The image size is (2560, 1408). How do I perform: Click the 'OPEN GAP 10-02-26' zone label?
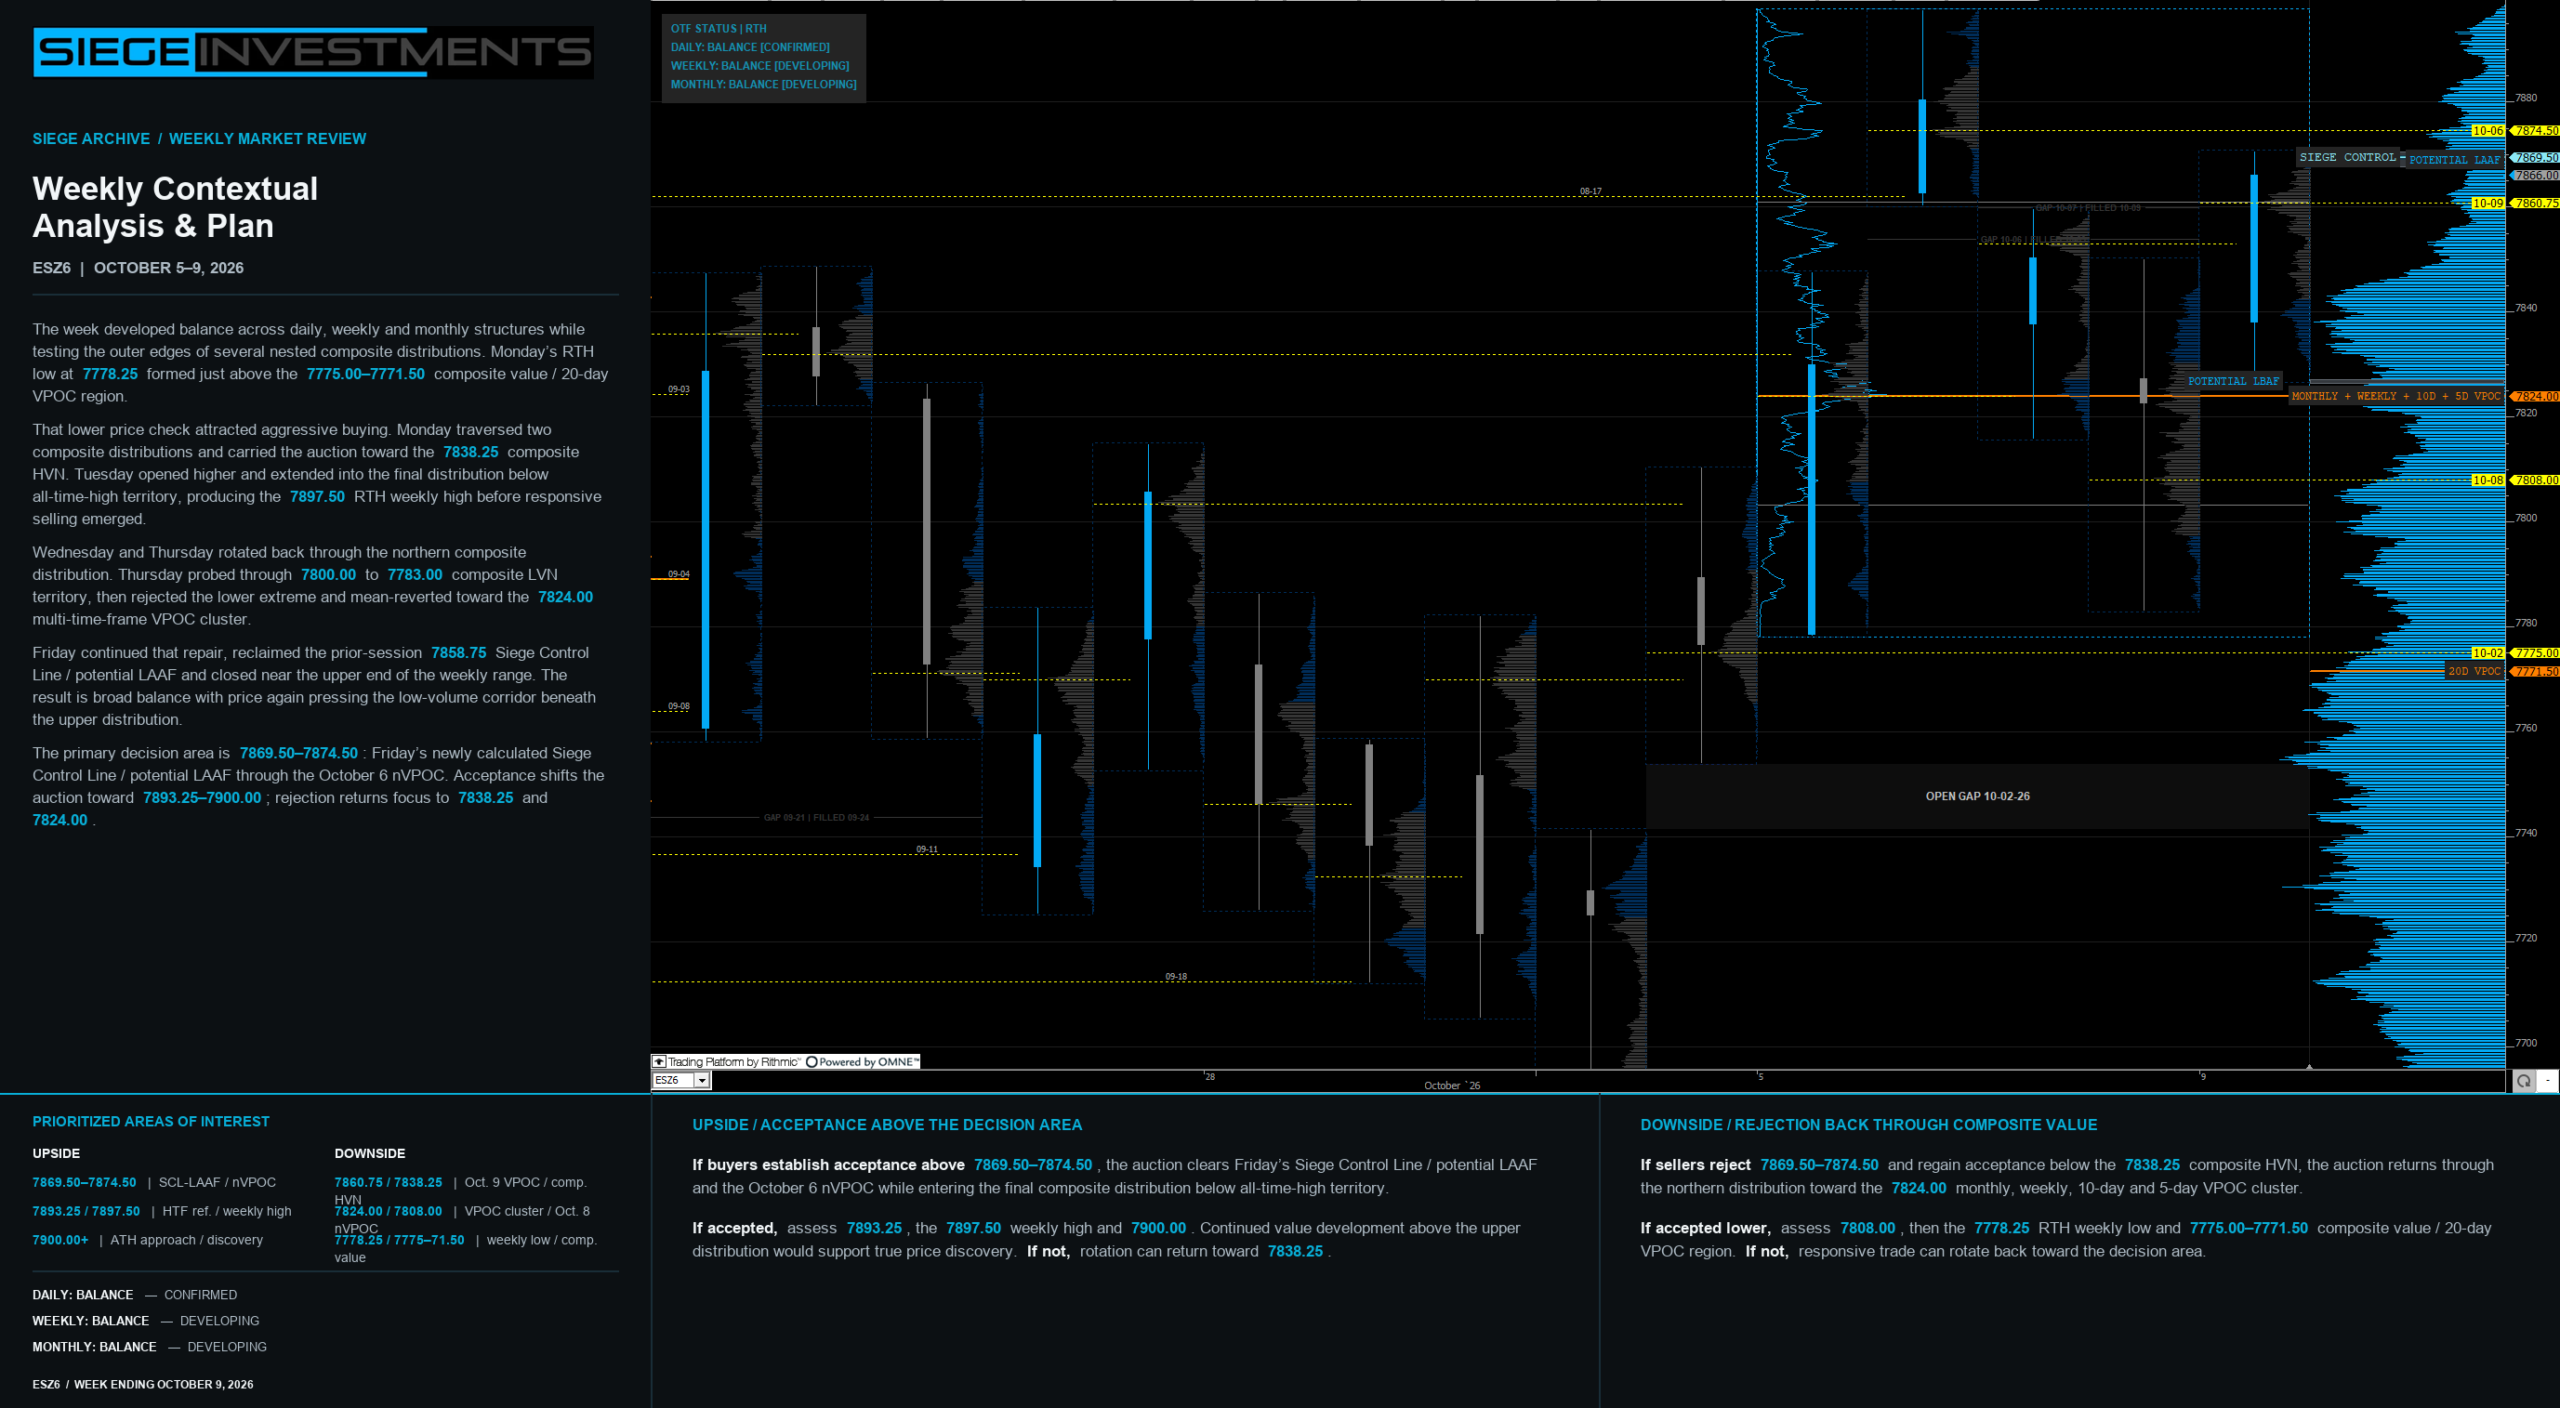(x=1977, y=796)
